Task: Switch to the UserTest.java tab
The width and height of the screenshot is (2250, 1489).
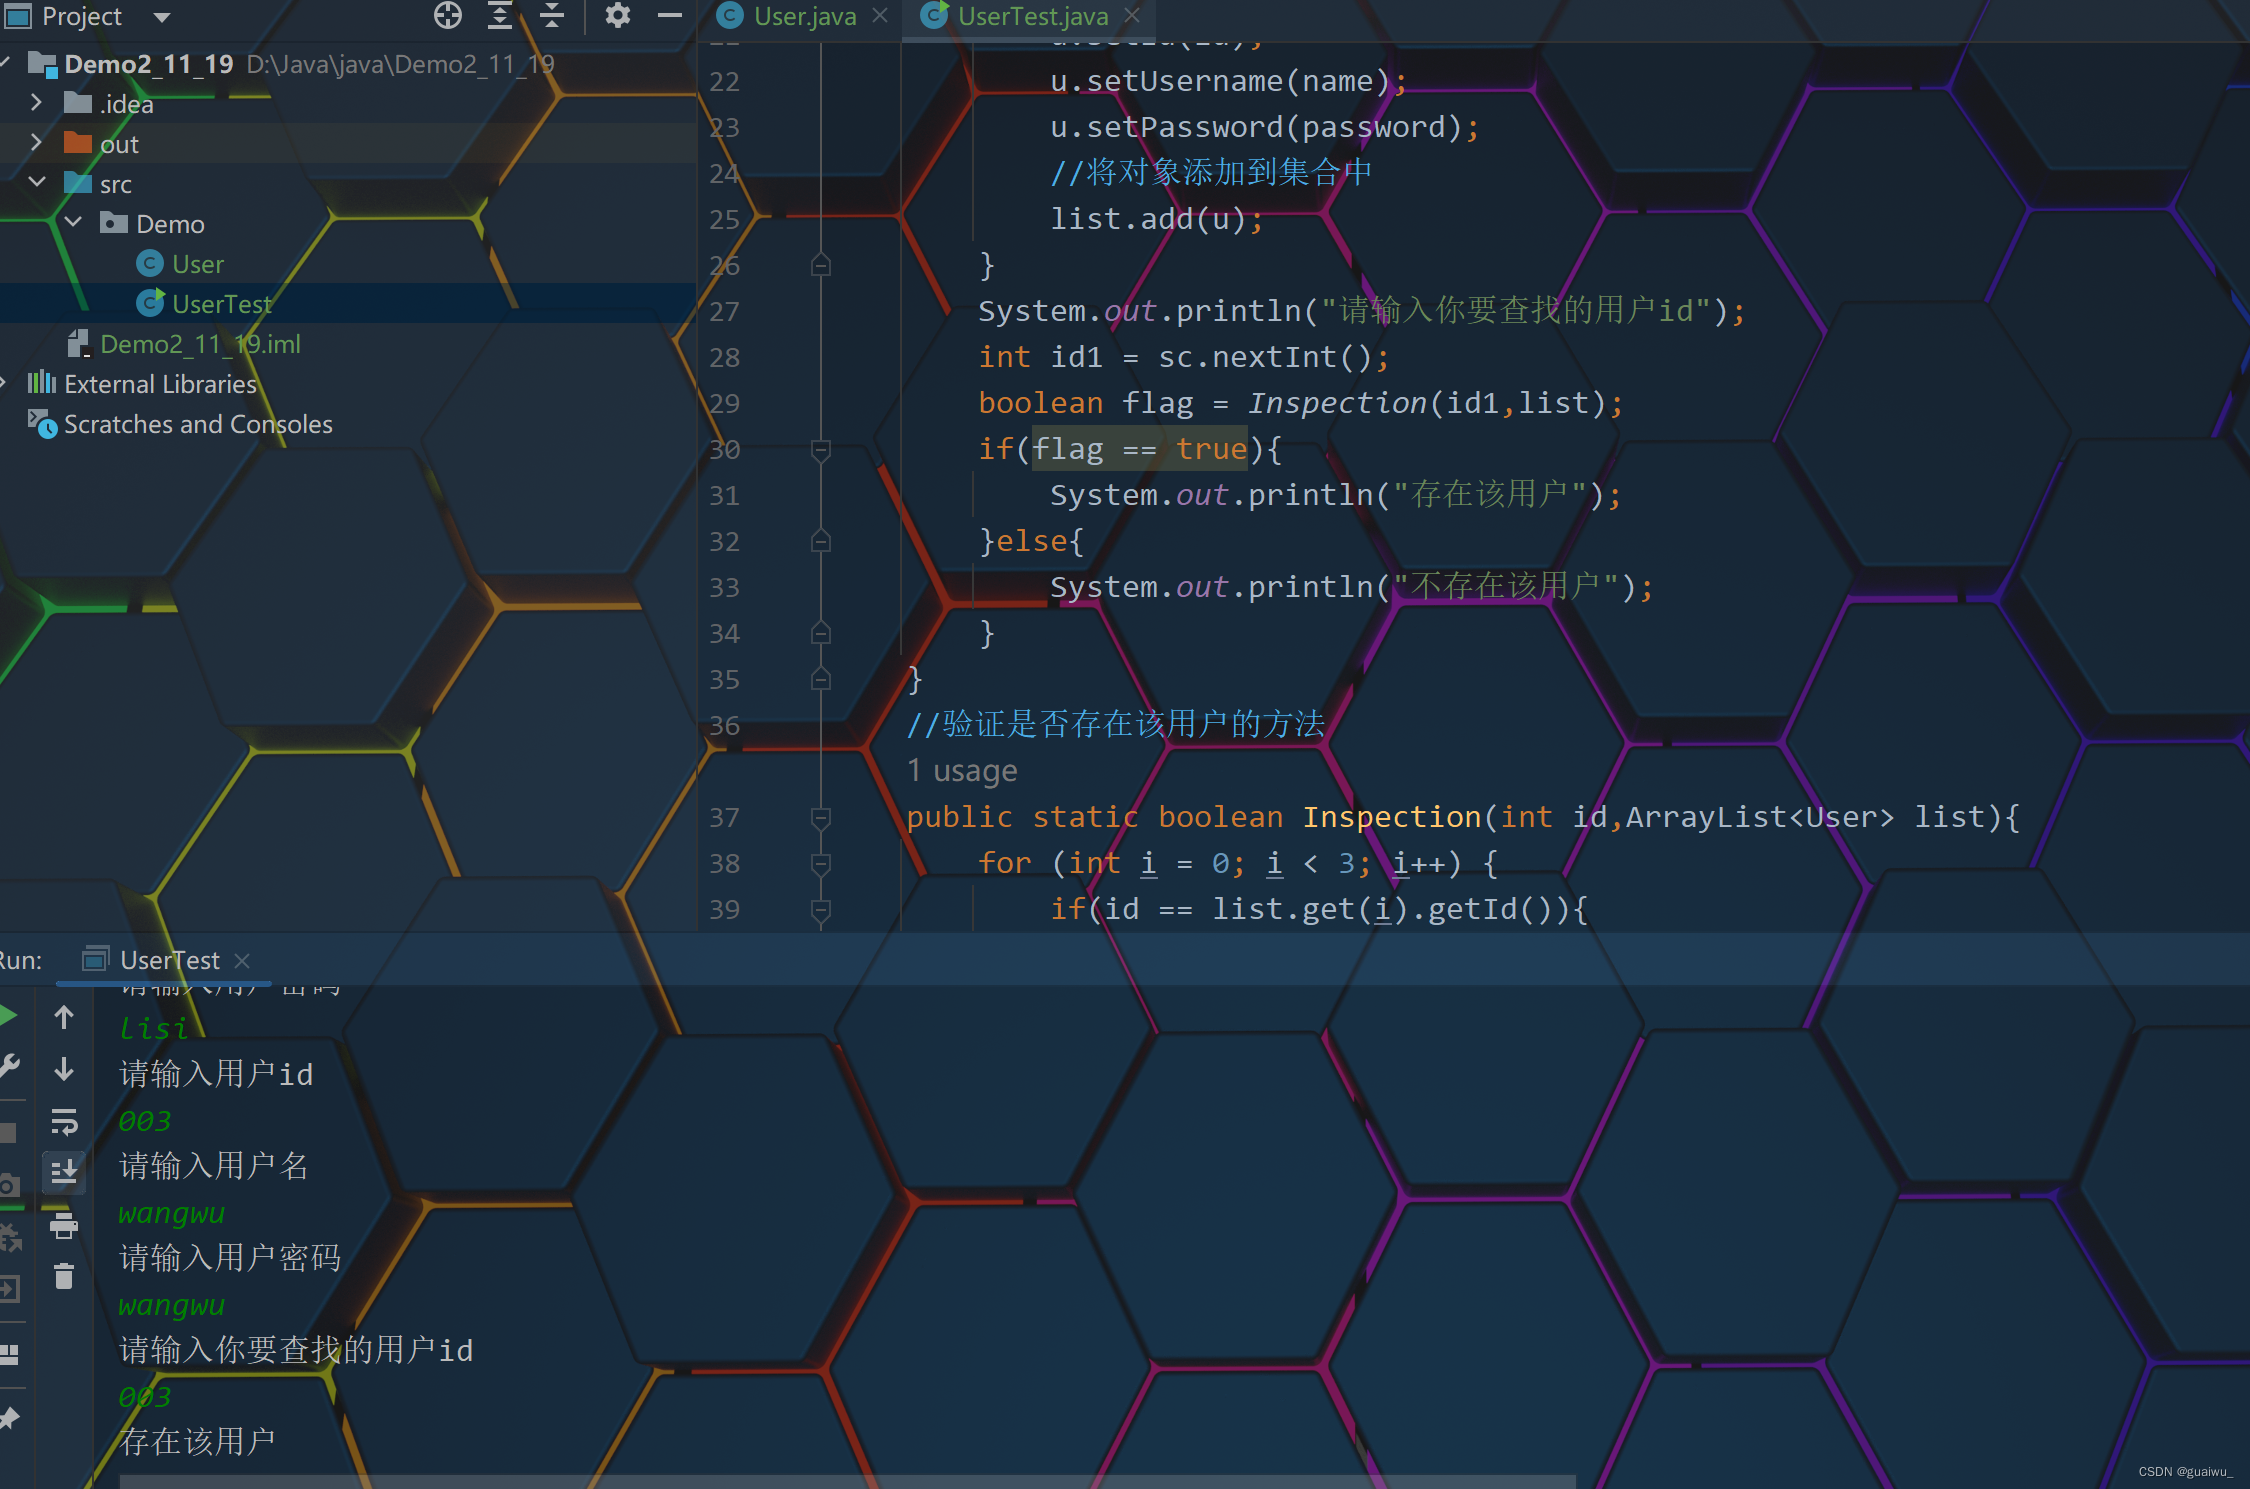Action: [x=1032, y=16]
